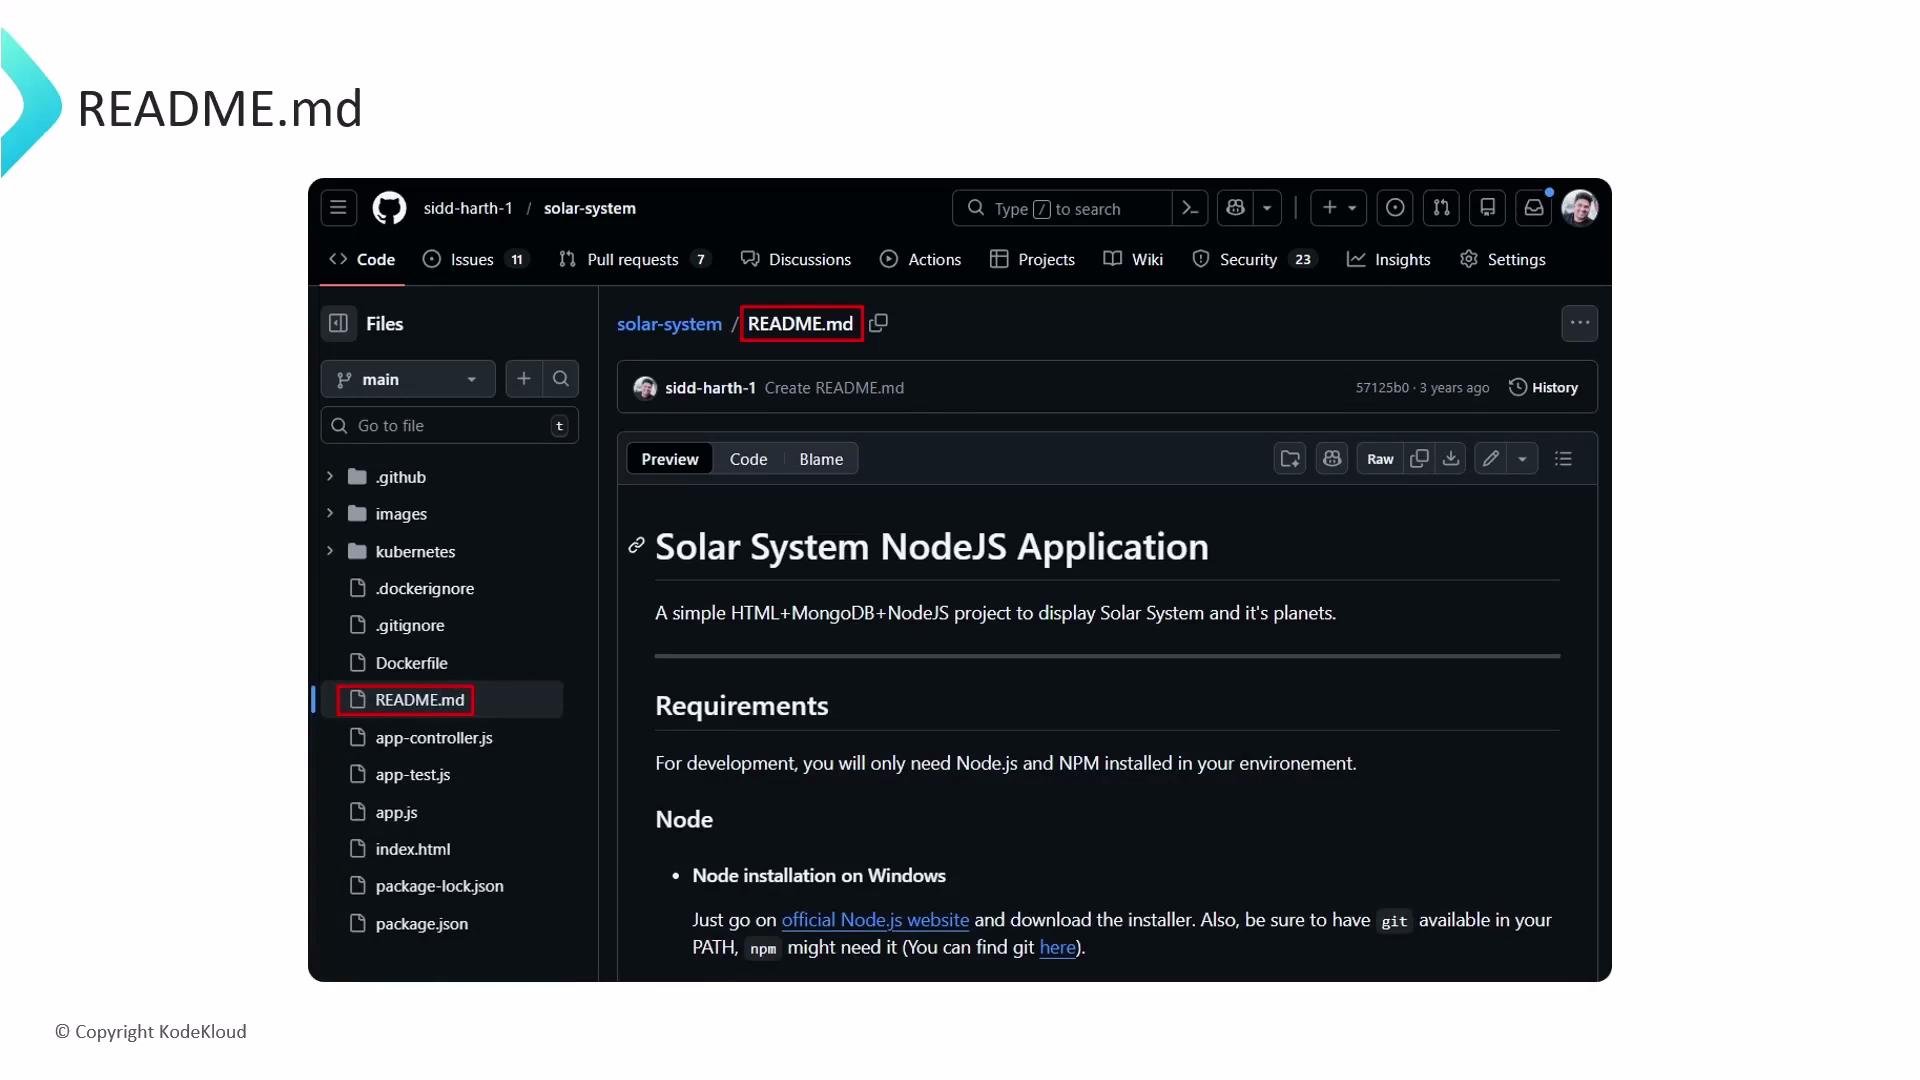Expand the kubernetes folder
Image resolution: width=1920 pixels, height=1080 pixels.
pyautogui.click(x=330, y=551)
